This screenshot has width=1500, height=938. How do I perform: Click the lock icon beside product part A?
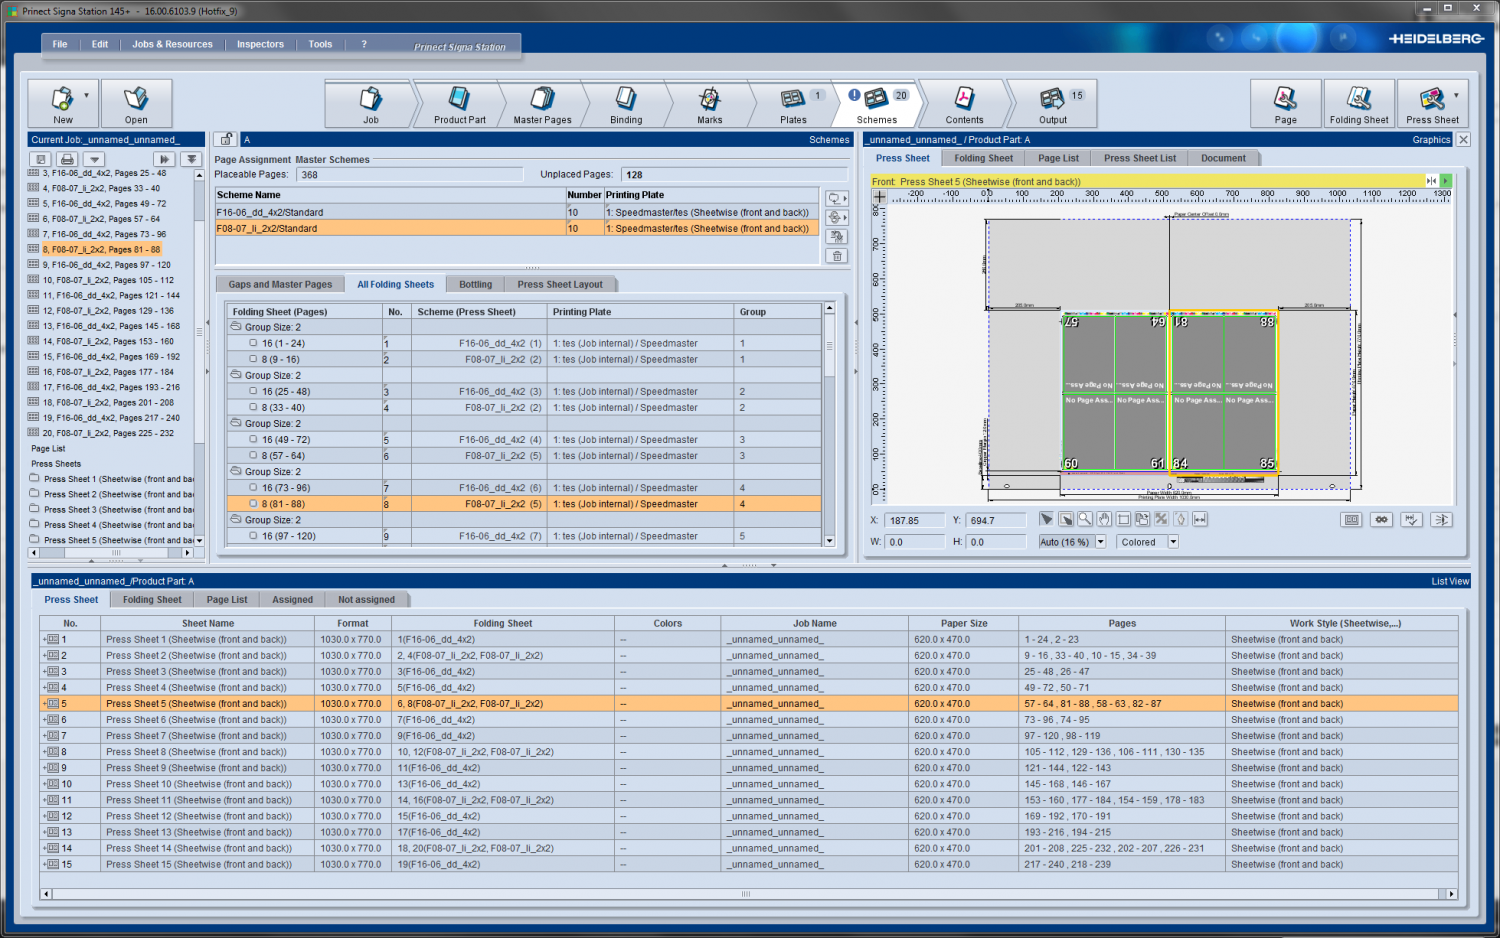(x=226, y=139)
